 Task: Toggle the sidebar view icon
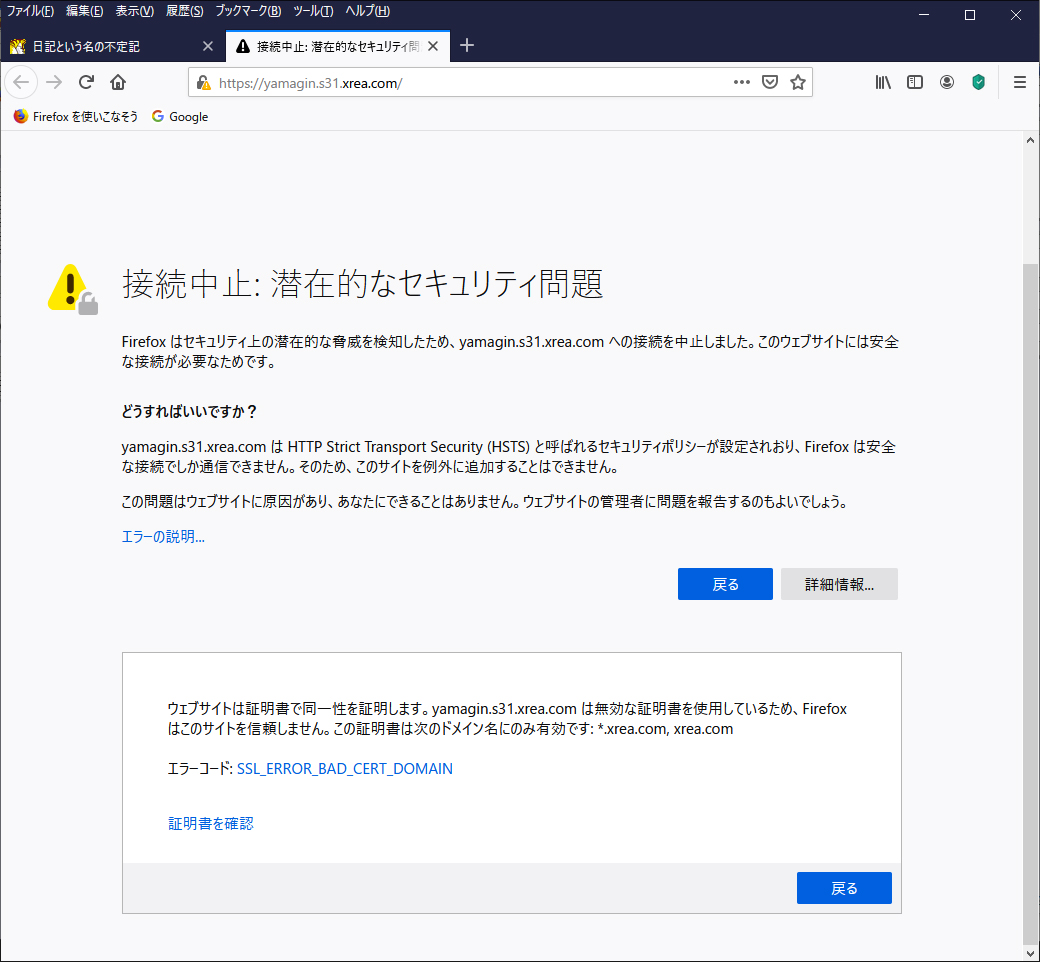pyautogui.click(x=914, y=82)
